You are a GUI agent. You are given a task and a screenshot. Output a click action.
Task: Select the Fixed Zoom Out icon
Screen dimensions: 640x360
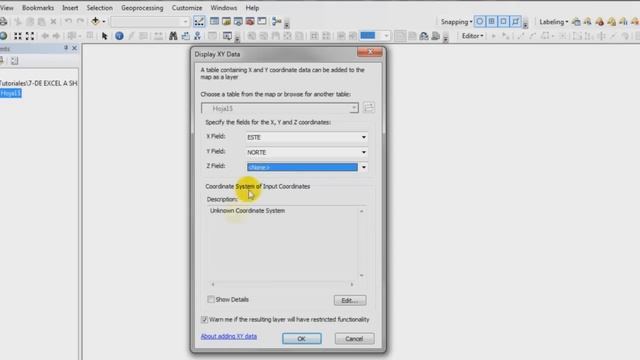[30, 36]
